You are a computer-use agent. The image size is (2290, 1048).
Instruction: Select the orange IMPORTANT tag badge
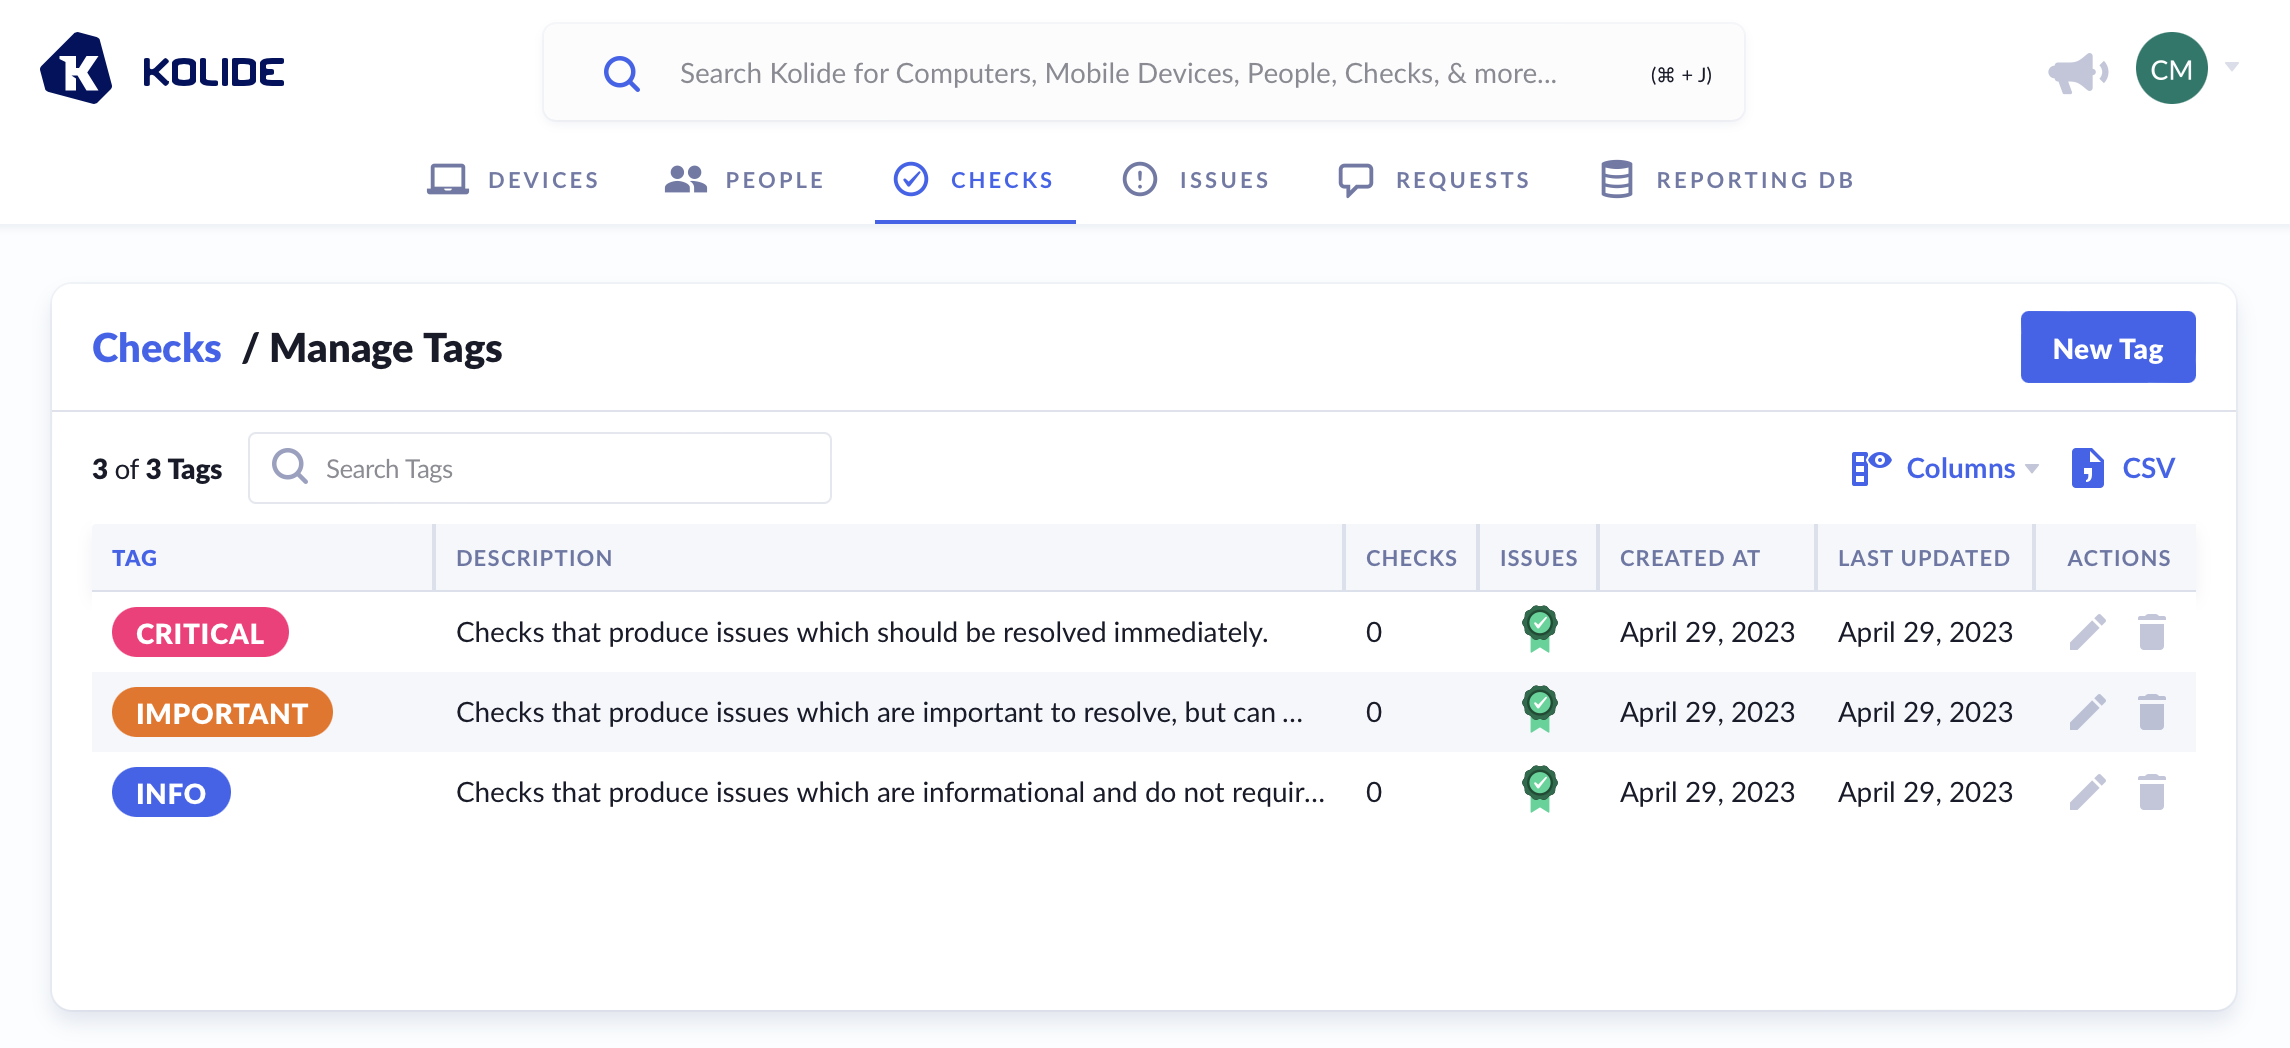[222, 713]
